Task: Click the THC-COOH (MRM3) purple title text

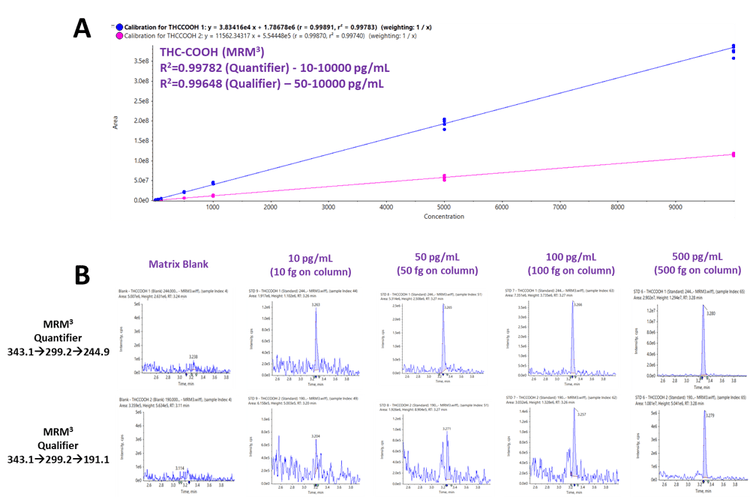Action: pos(213,52)
